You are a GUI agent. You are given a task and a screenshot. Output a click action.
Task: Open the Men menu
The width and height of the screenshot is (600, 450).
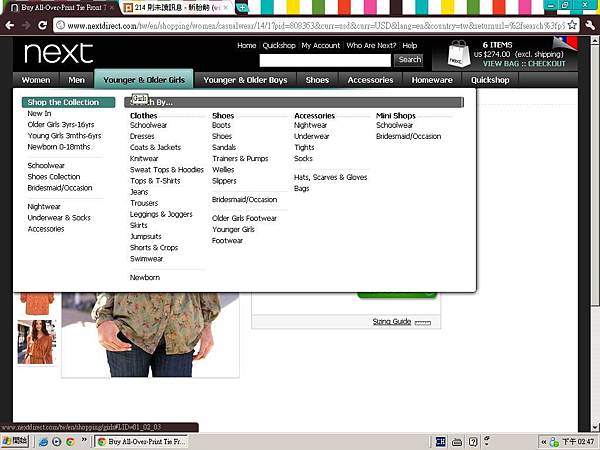tap(77, 80)
